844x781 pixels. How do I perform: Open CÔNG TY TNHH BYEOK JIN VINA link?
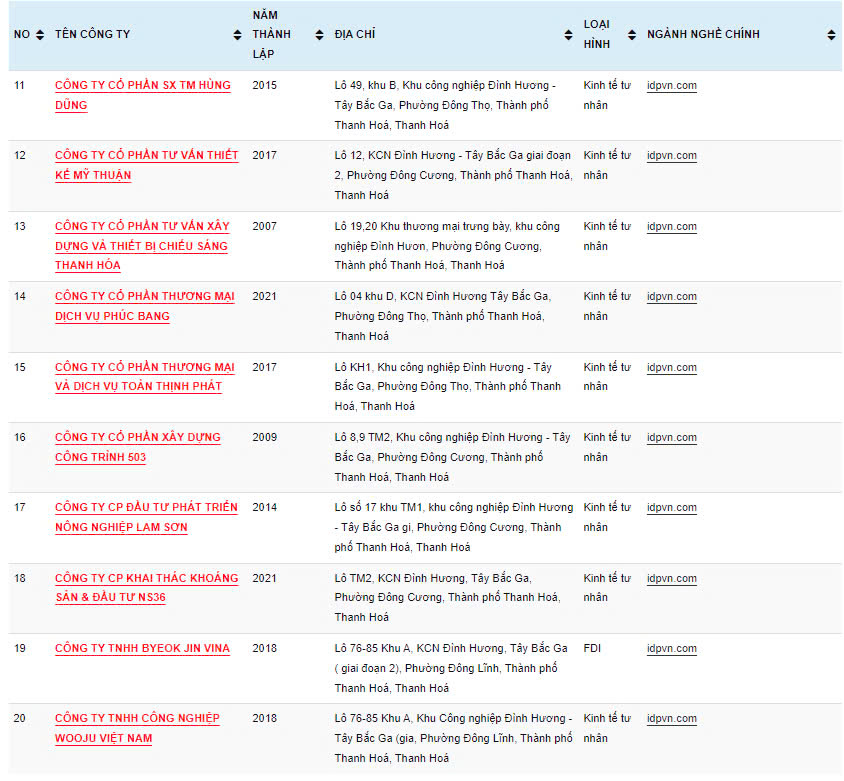(x=142, y=648)
